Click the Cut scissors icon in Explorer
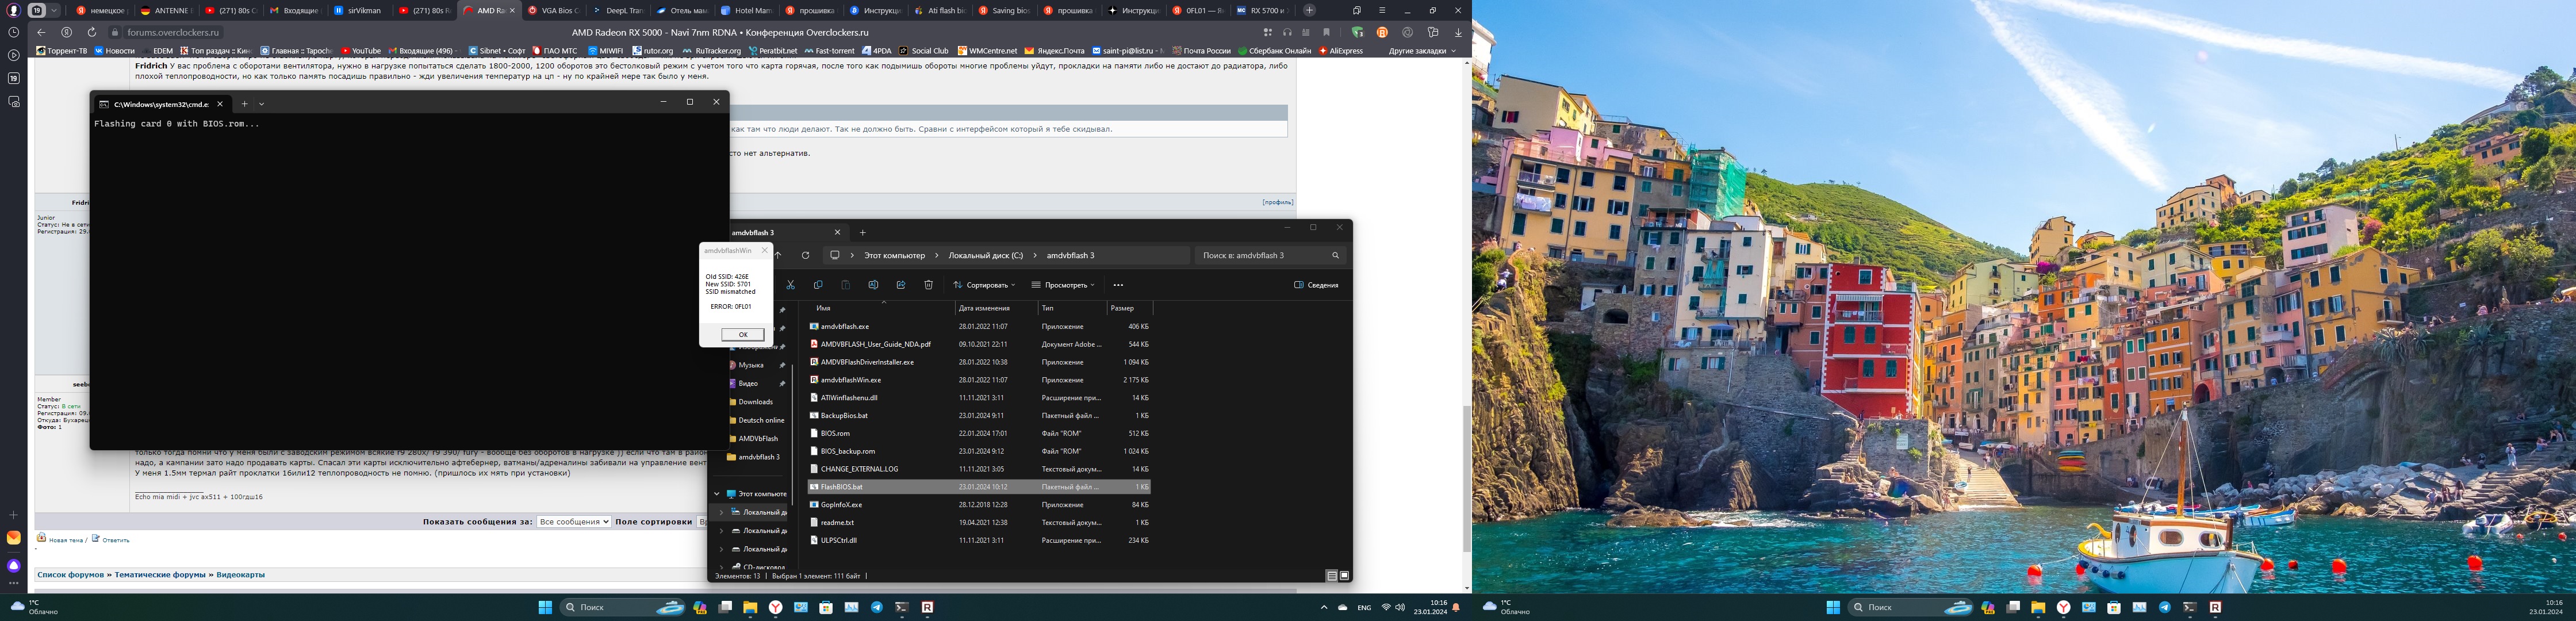 click(790, 285)
